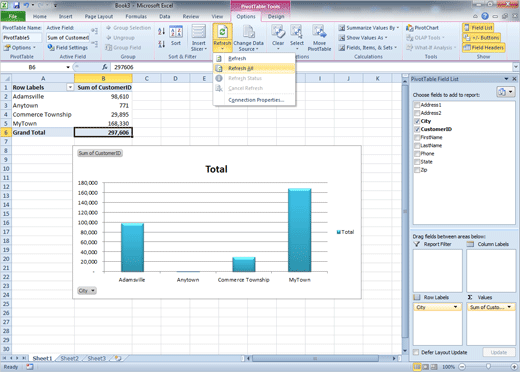Screen dimensions: 520x372
Task: Click the MyTown bar in the chart
Action: coord(300,230)
